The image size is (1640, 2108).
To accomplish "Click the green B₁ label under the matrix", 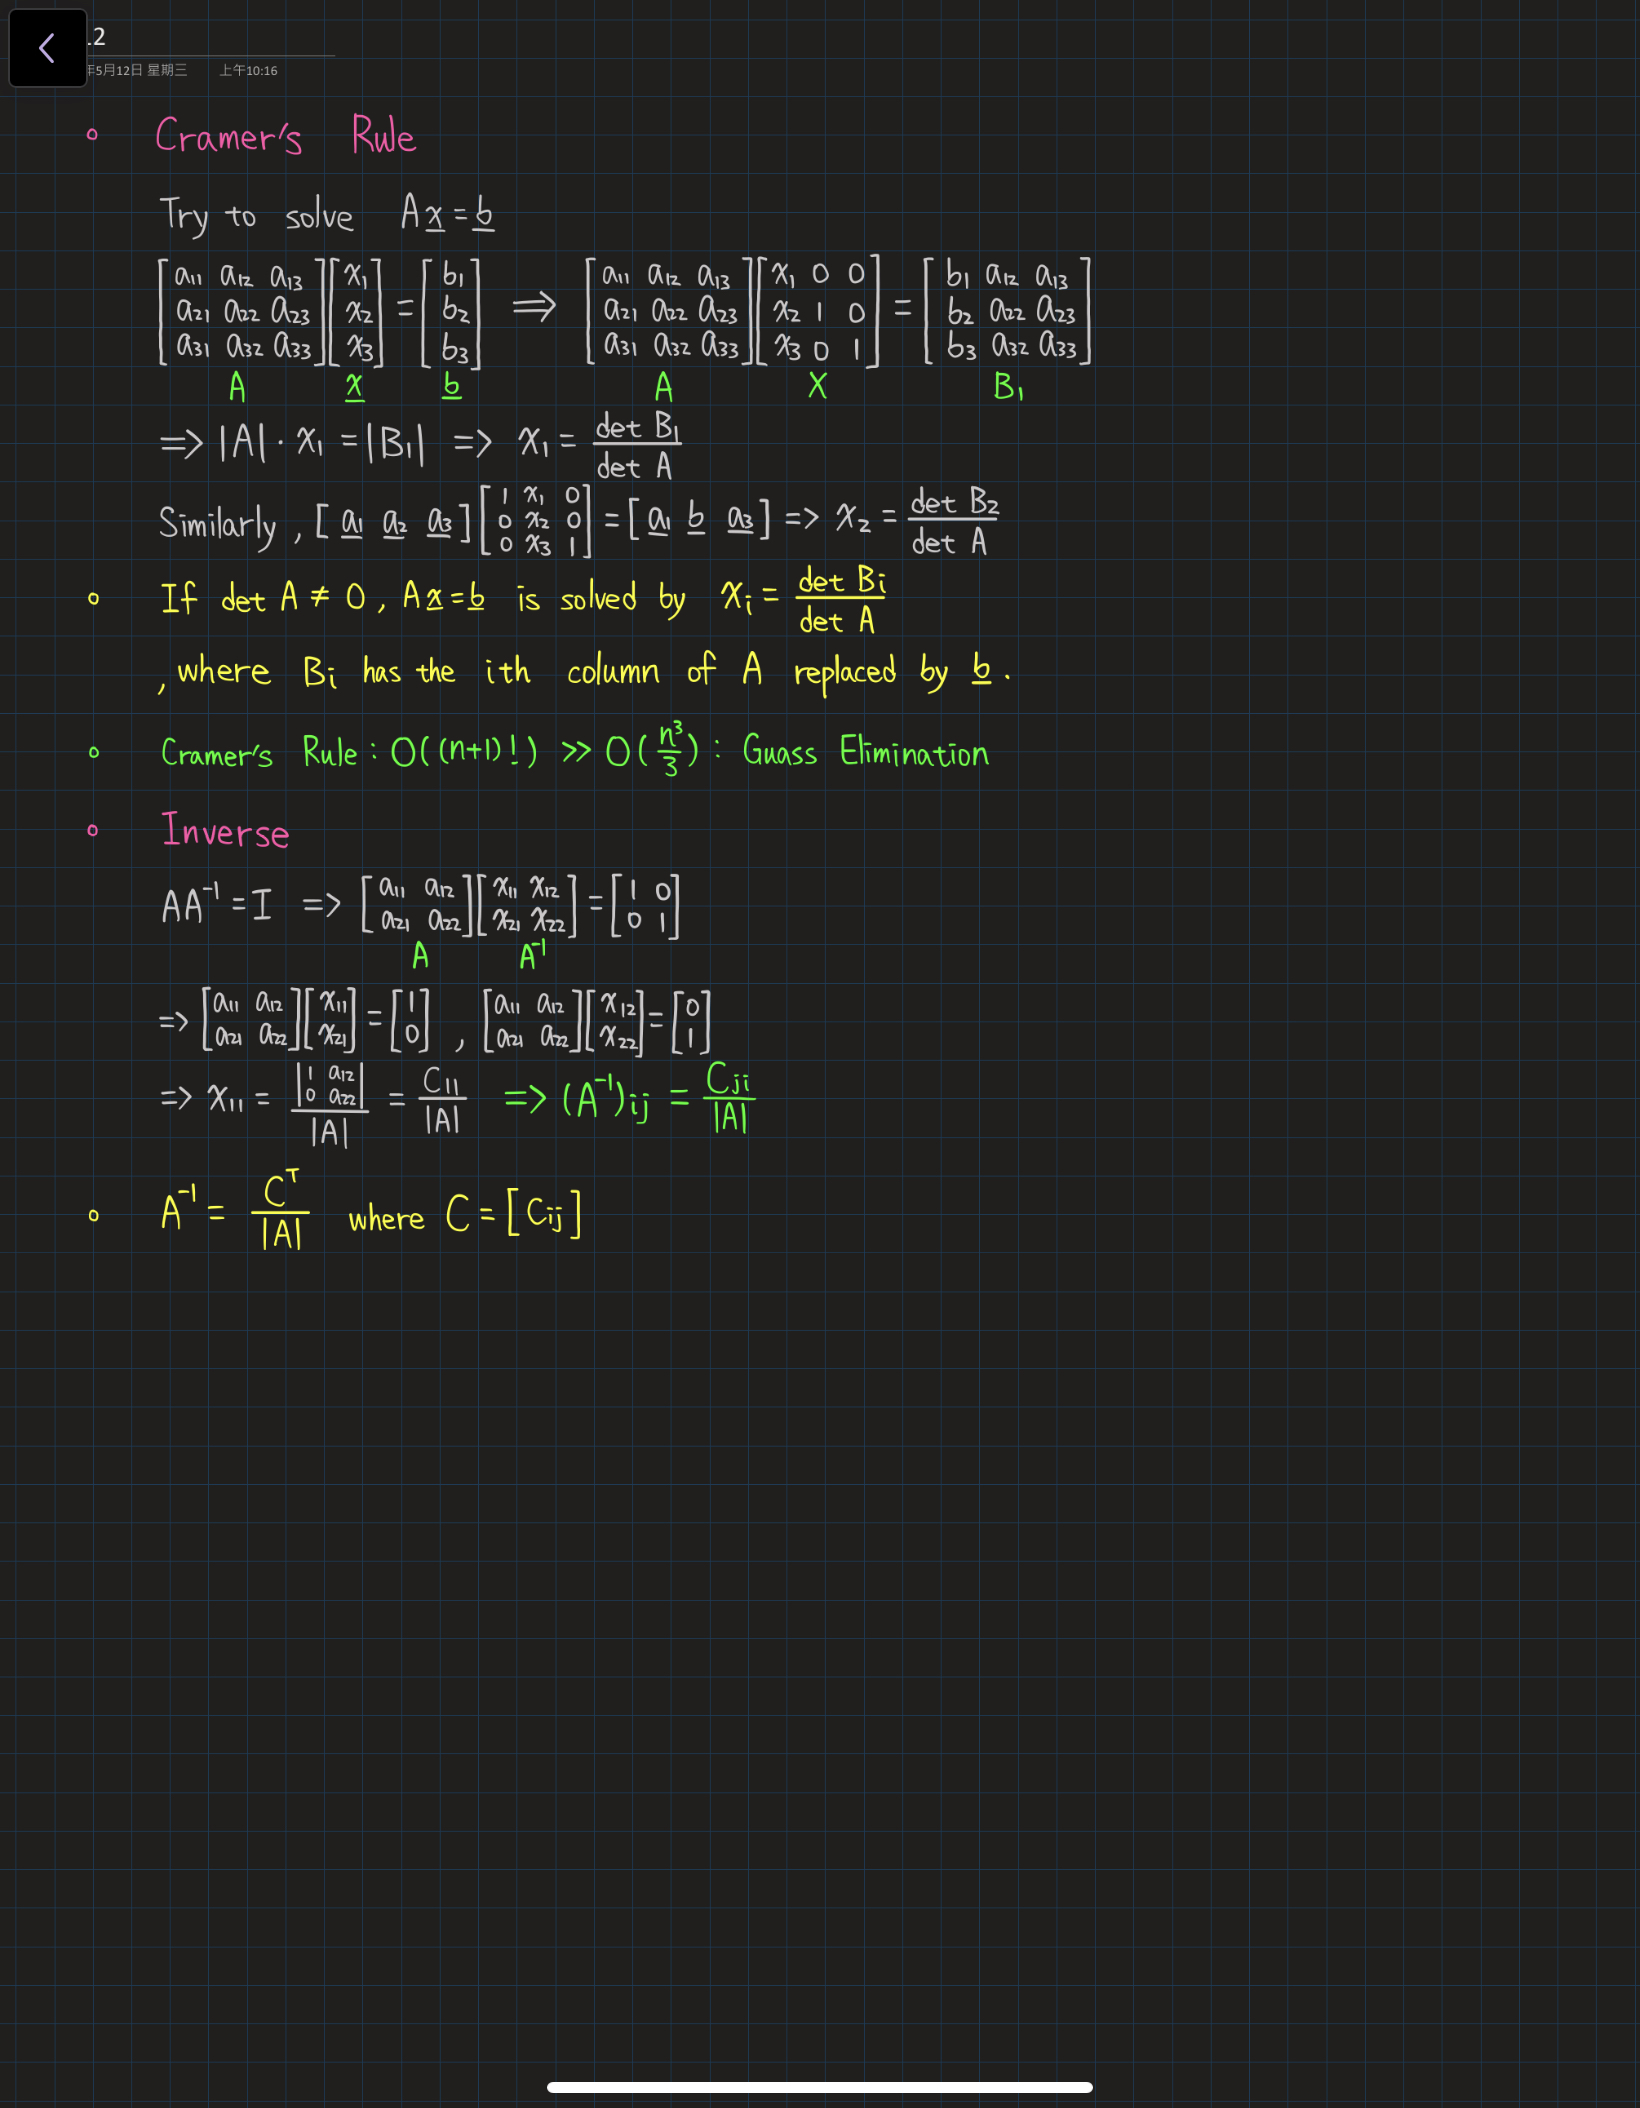I will [1007, 387].
